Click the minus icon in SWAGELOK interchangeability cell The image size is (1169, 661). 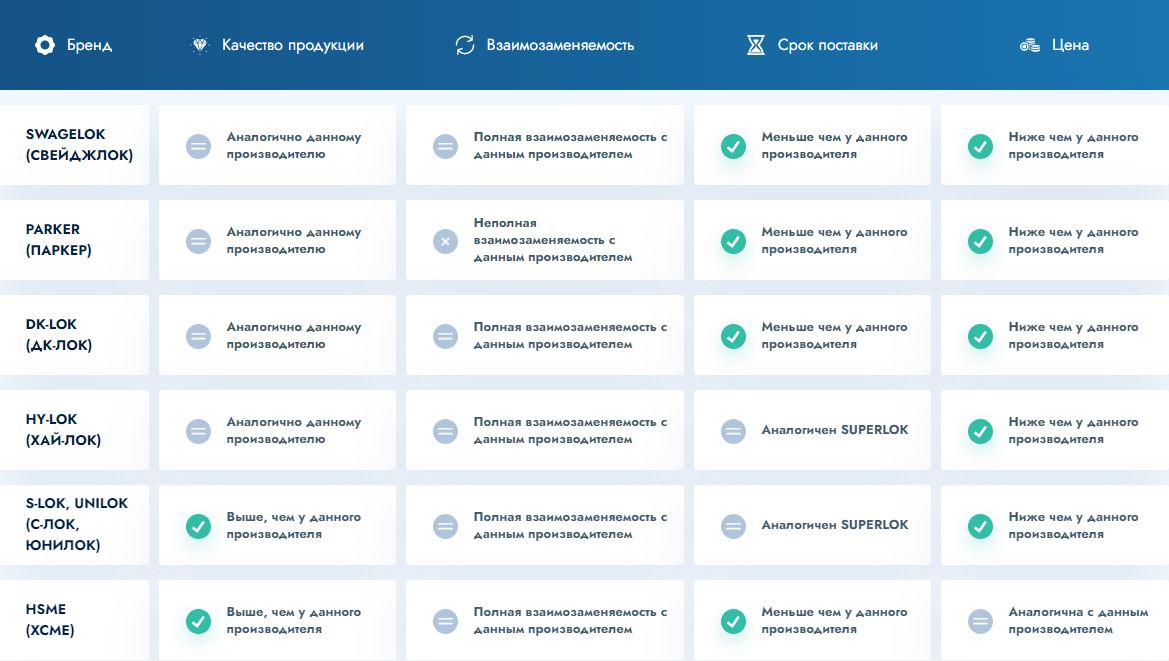(445, 146)
